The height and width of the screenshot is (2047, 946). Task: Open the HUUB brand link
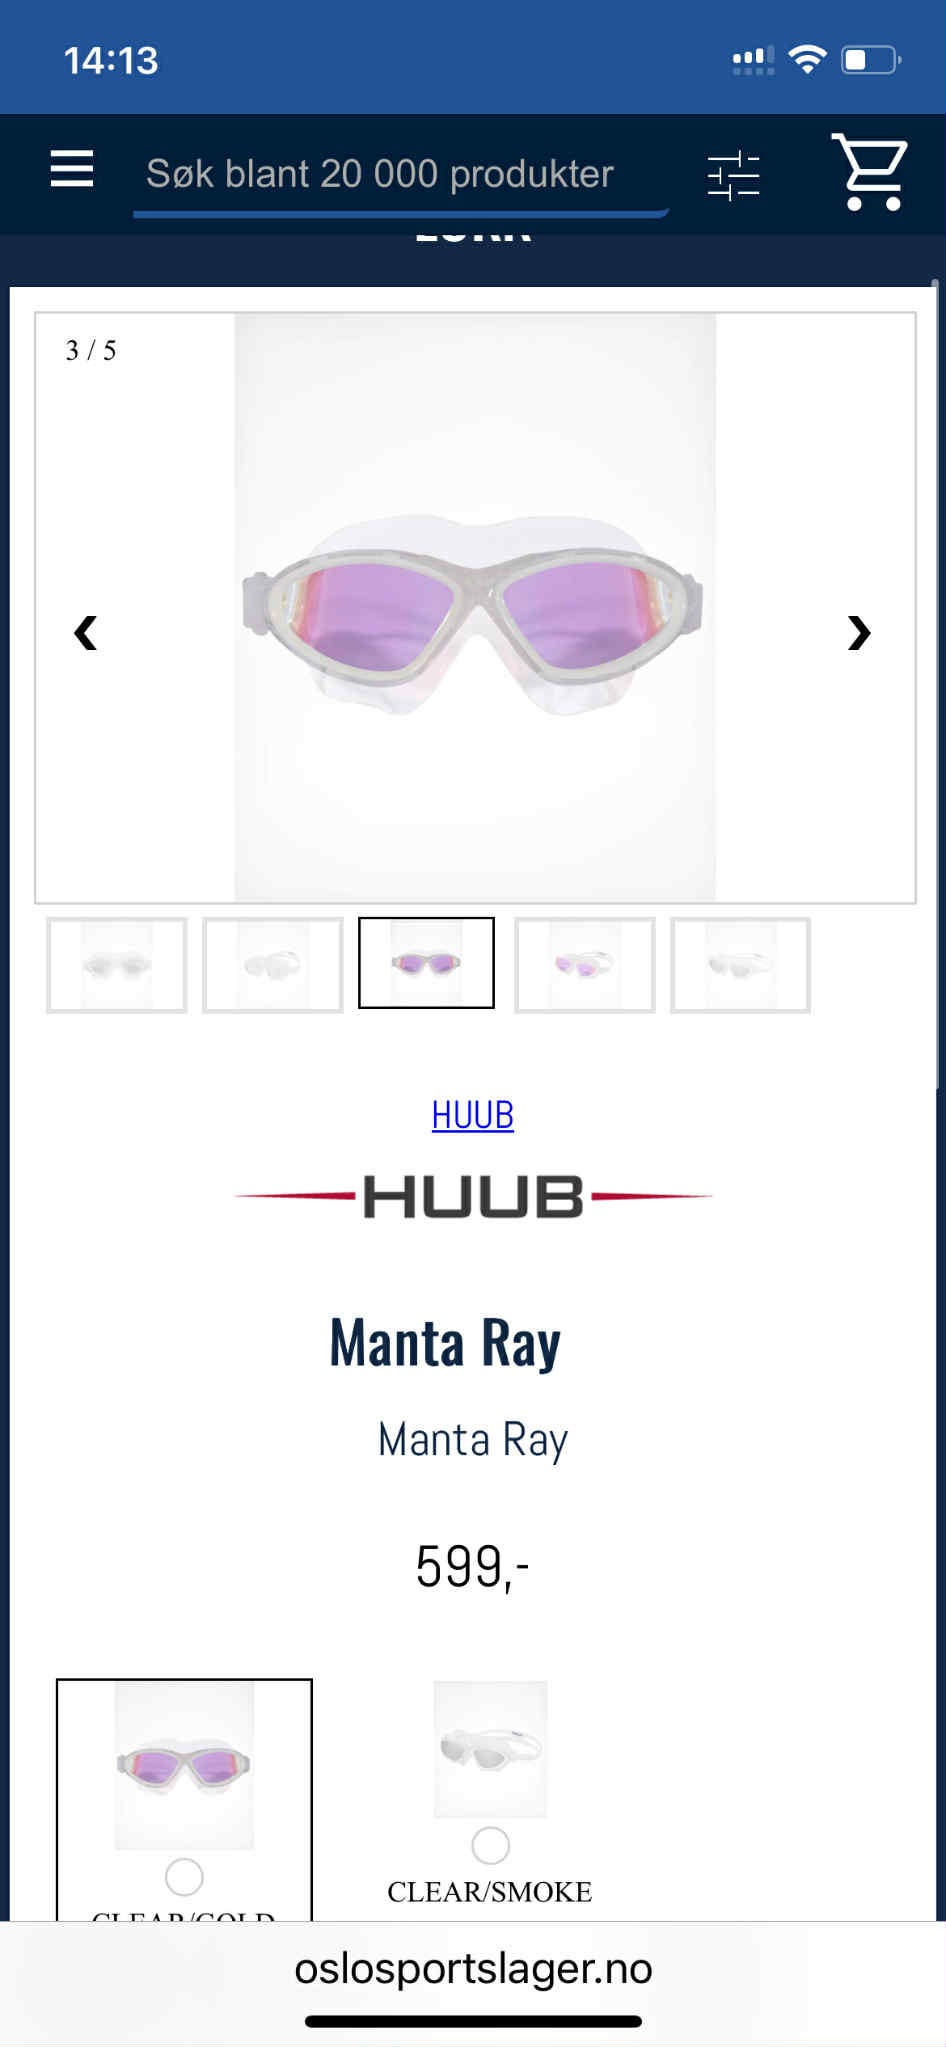473,1114
